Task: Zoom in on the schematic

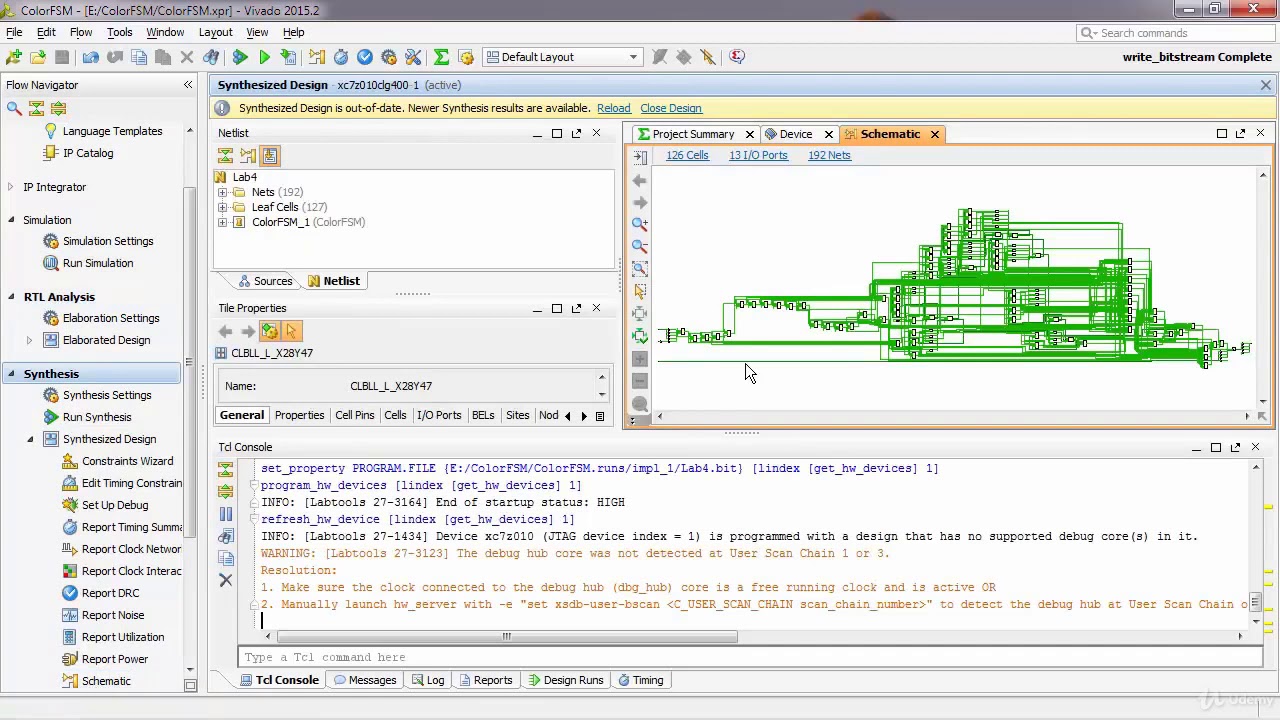Action: (x=640, y=224)
